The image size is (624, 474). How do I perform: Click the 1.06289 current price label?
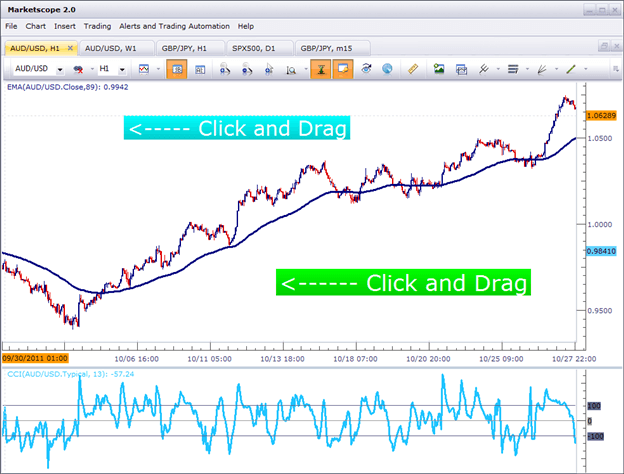point(601,116)
